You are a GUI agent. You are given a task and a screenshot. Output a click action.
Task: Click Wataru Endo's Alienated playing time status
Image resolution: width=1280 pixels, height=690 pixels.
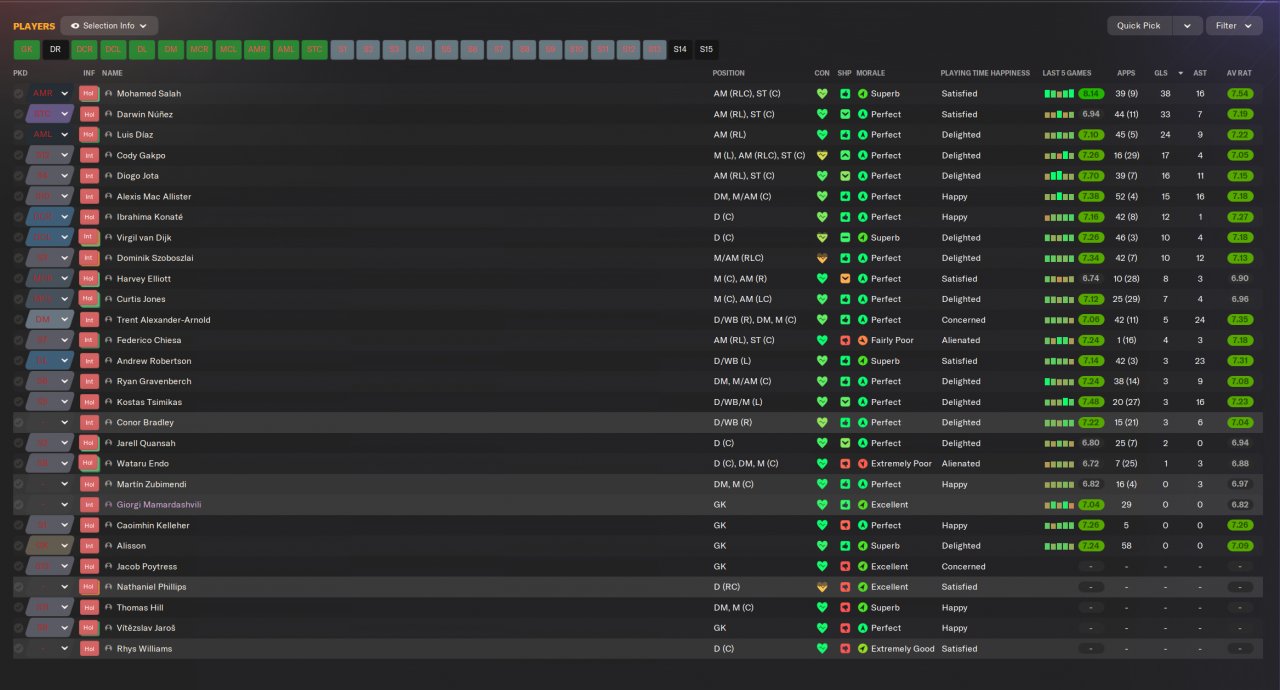961,464
